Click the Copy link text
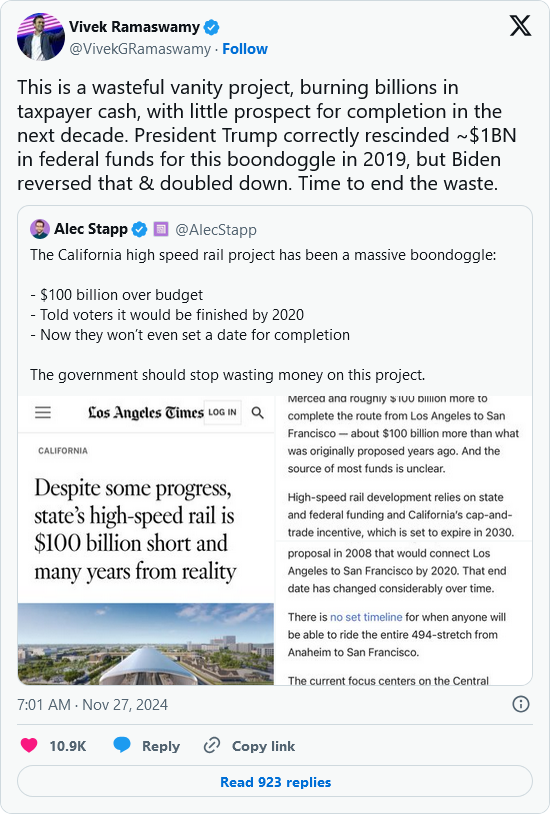Screen dimensions: 550x814 pyautogui.click(x=263, y=746)
